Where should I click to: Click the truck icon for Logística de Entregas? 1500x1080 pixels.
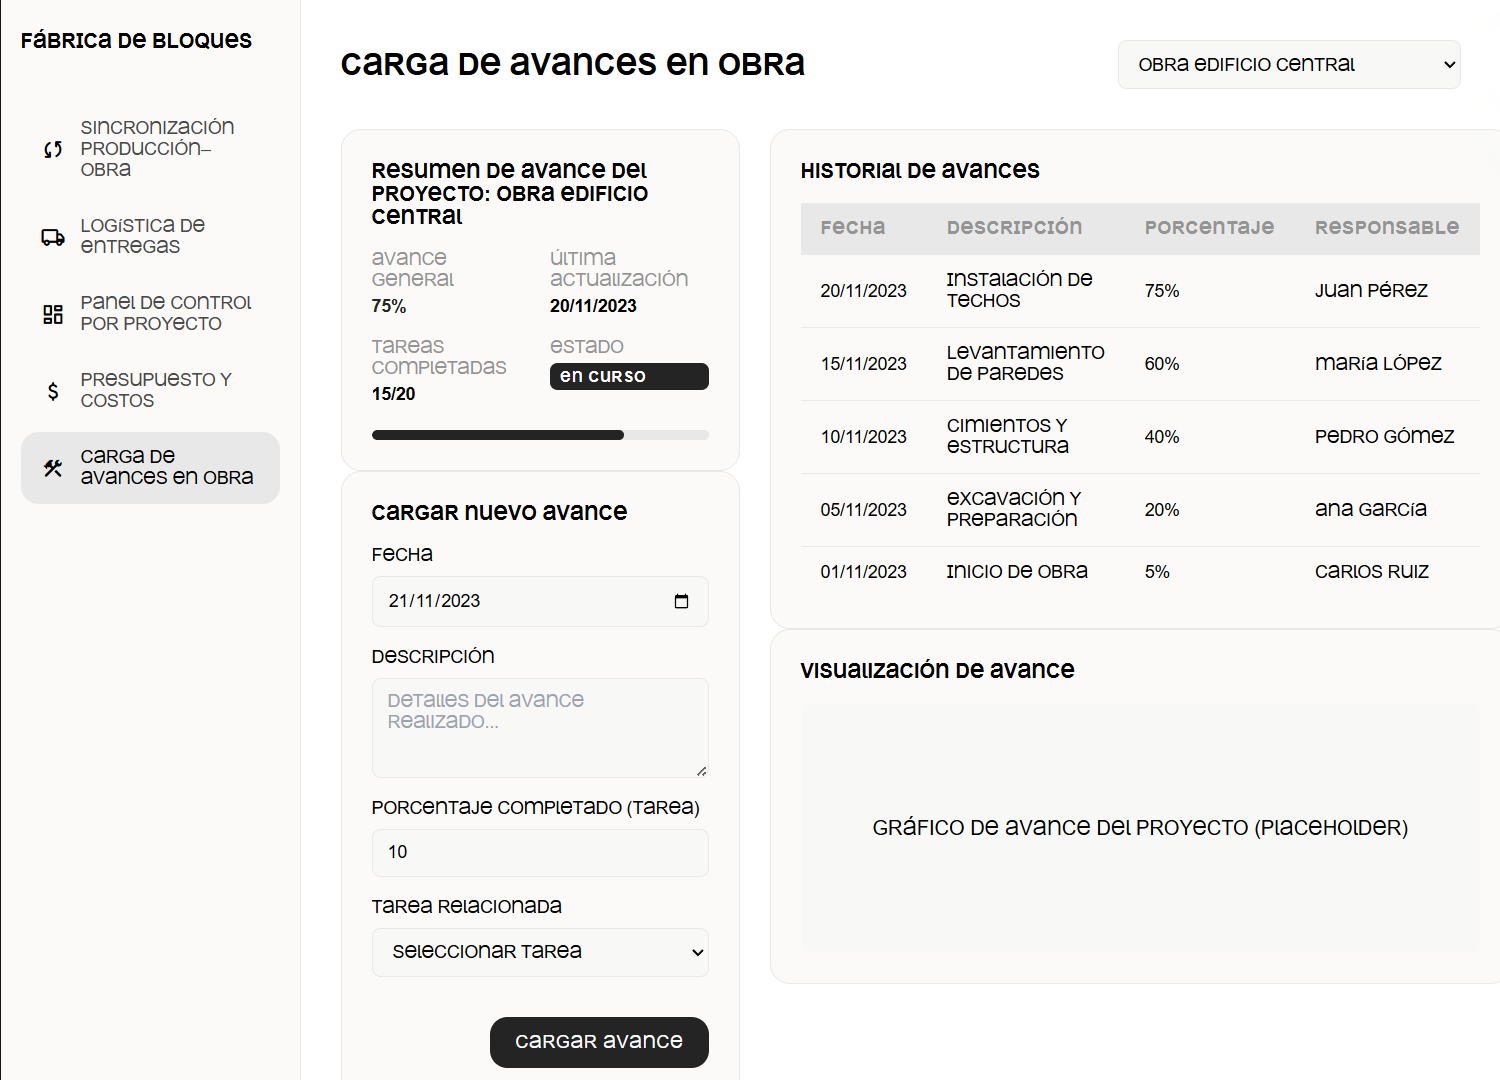click(x=53, y=237)
